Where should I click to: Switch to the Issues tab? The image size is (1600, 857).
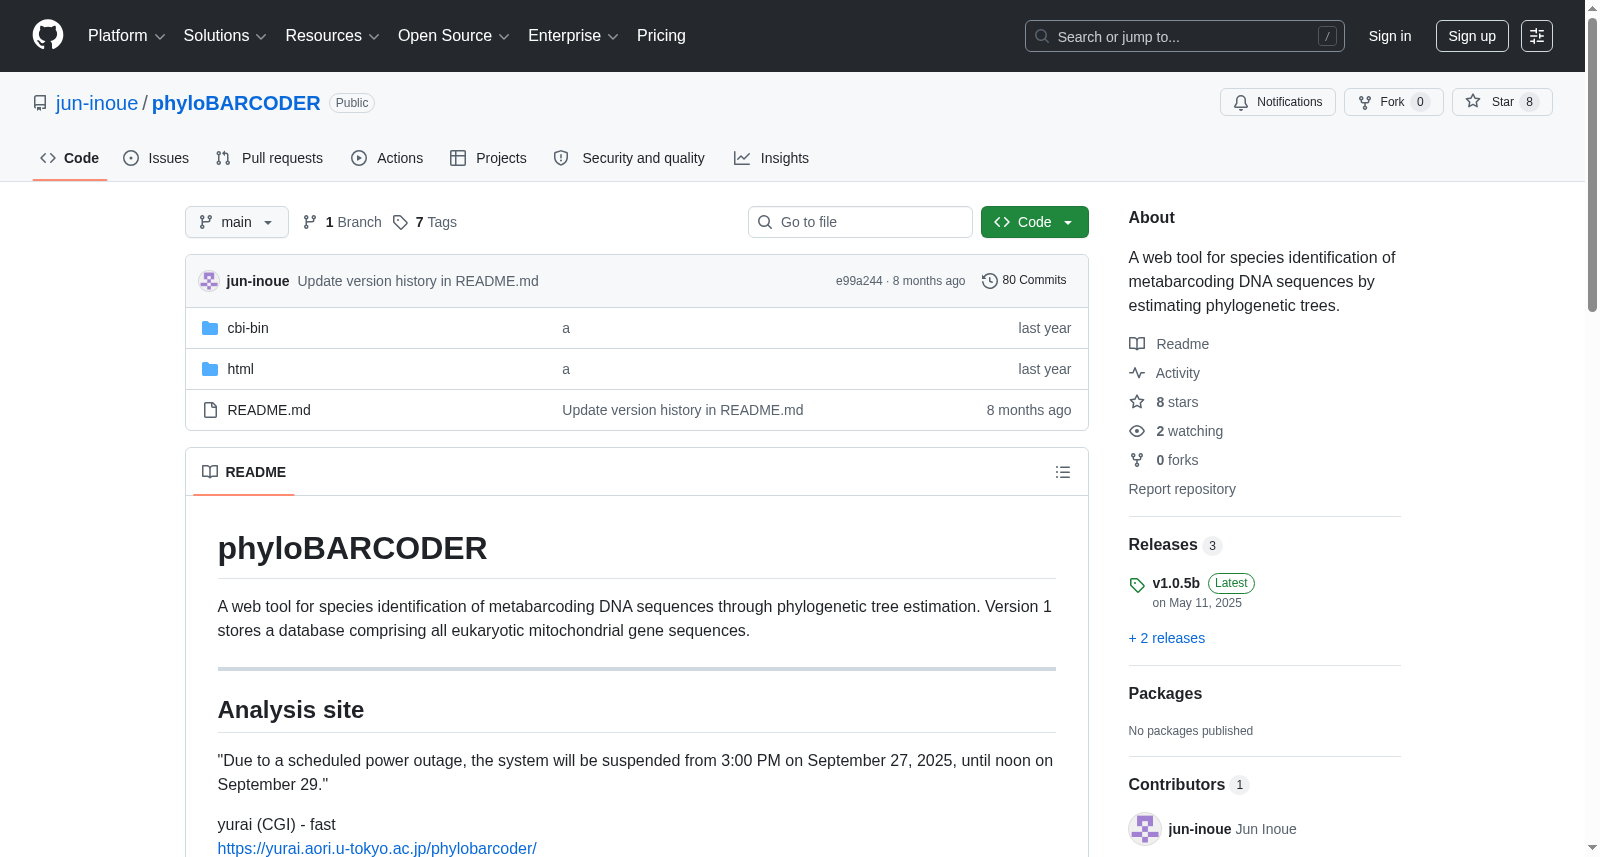(x=156, y=158)
